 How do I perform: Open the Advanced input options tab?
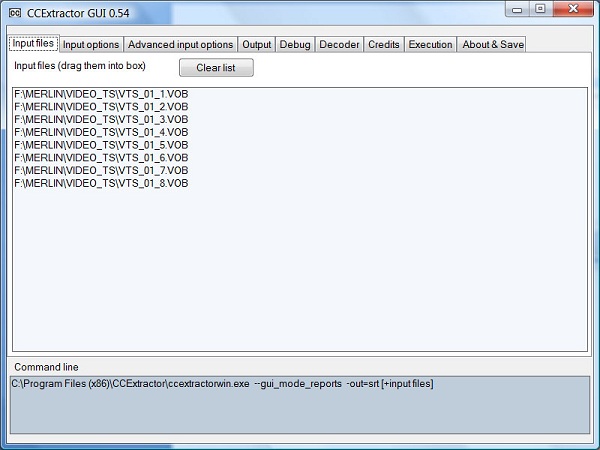pyautogui.click(x=181, y=44)
